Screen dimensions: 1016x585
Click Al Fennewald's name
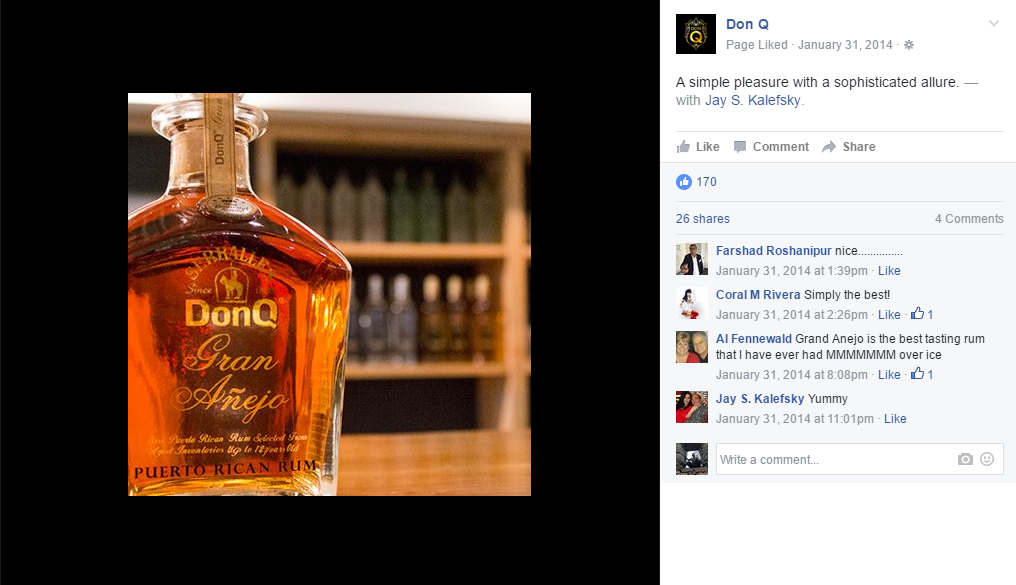tap(754, 339)
